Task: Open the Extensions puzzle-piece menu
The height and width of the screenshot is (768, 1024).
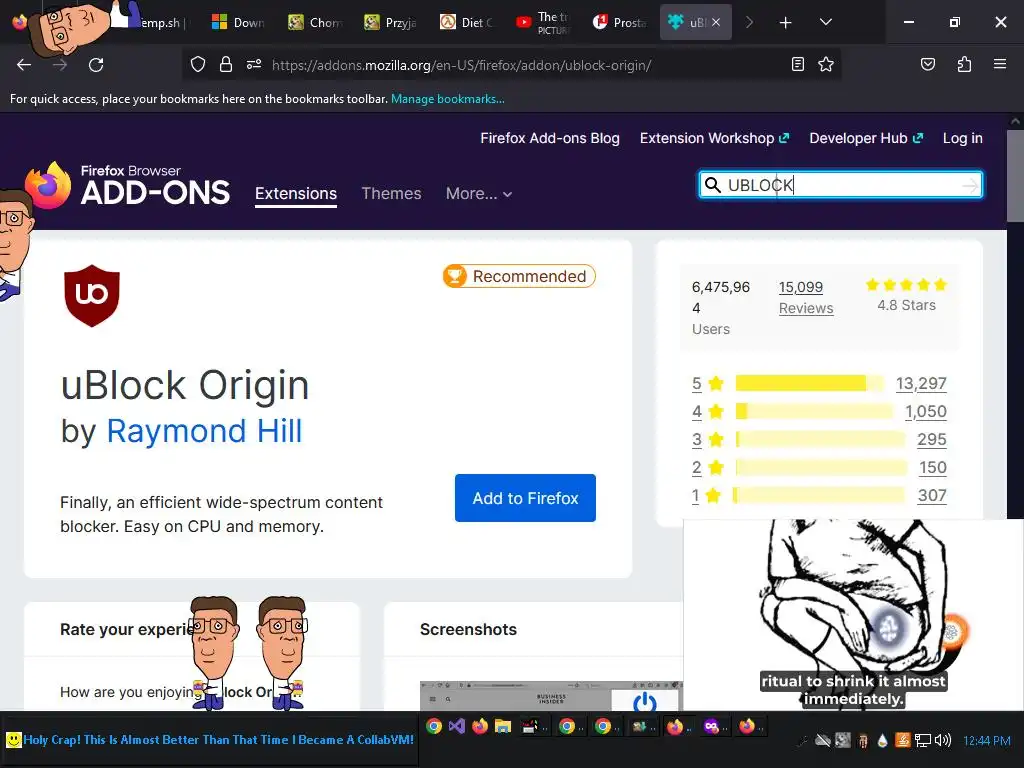Action: coord(964,64)
